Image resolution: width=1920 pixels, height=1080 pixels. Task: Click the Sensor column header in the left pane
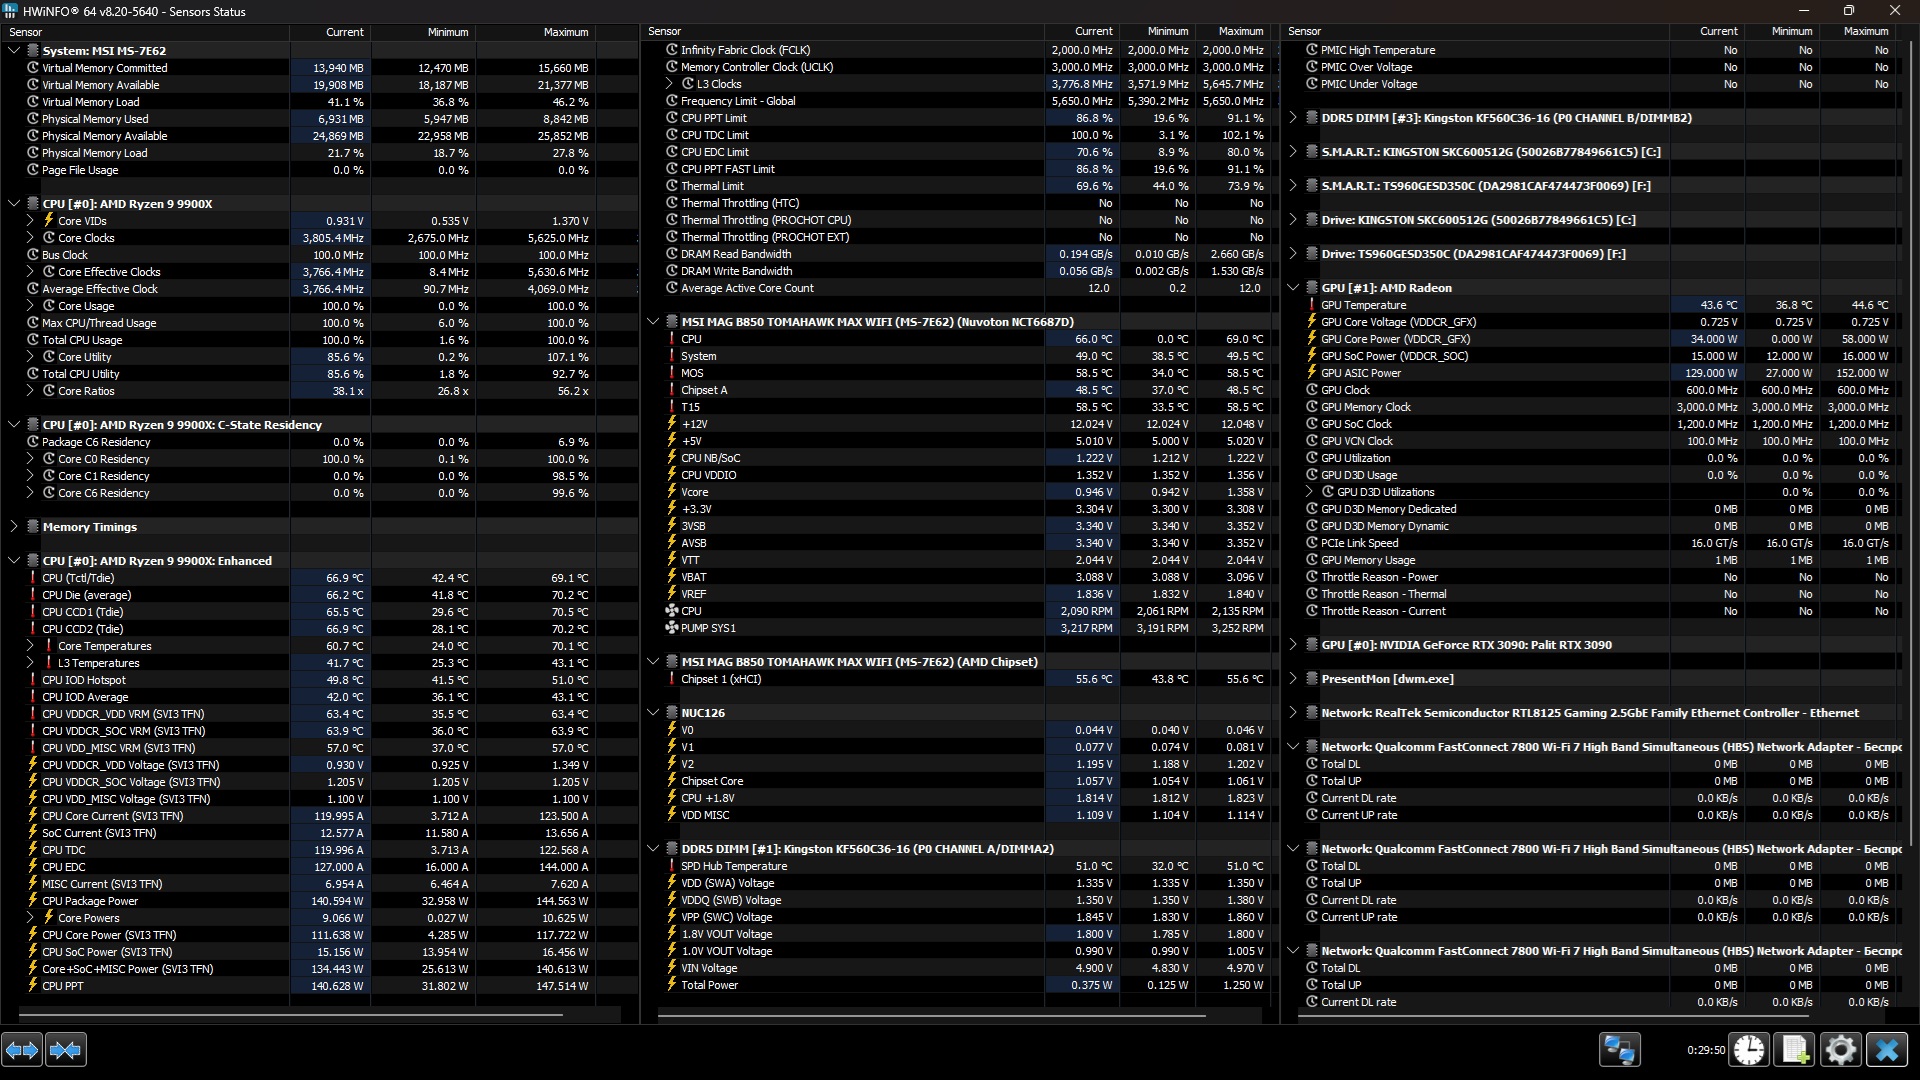(x=145, y=32)
